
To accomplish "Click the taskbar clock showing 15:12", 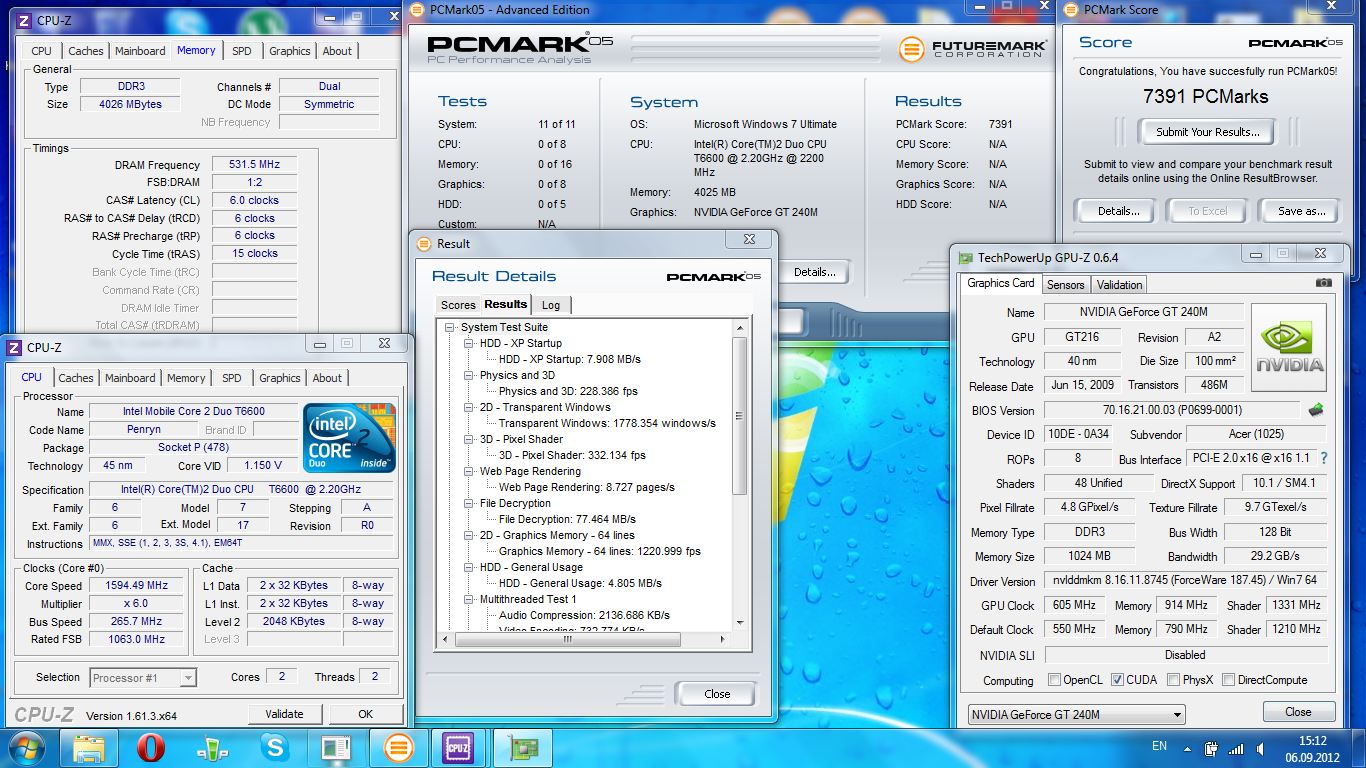I will point(1312,748).
